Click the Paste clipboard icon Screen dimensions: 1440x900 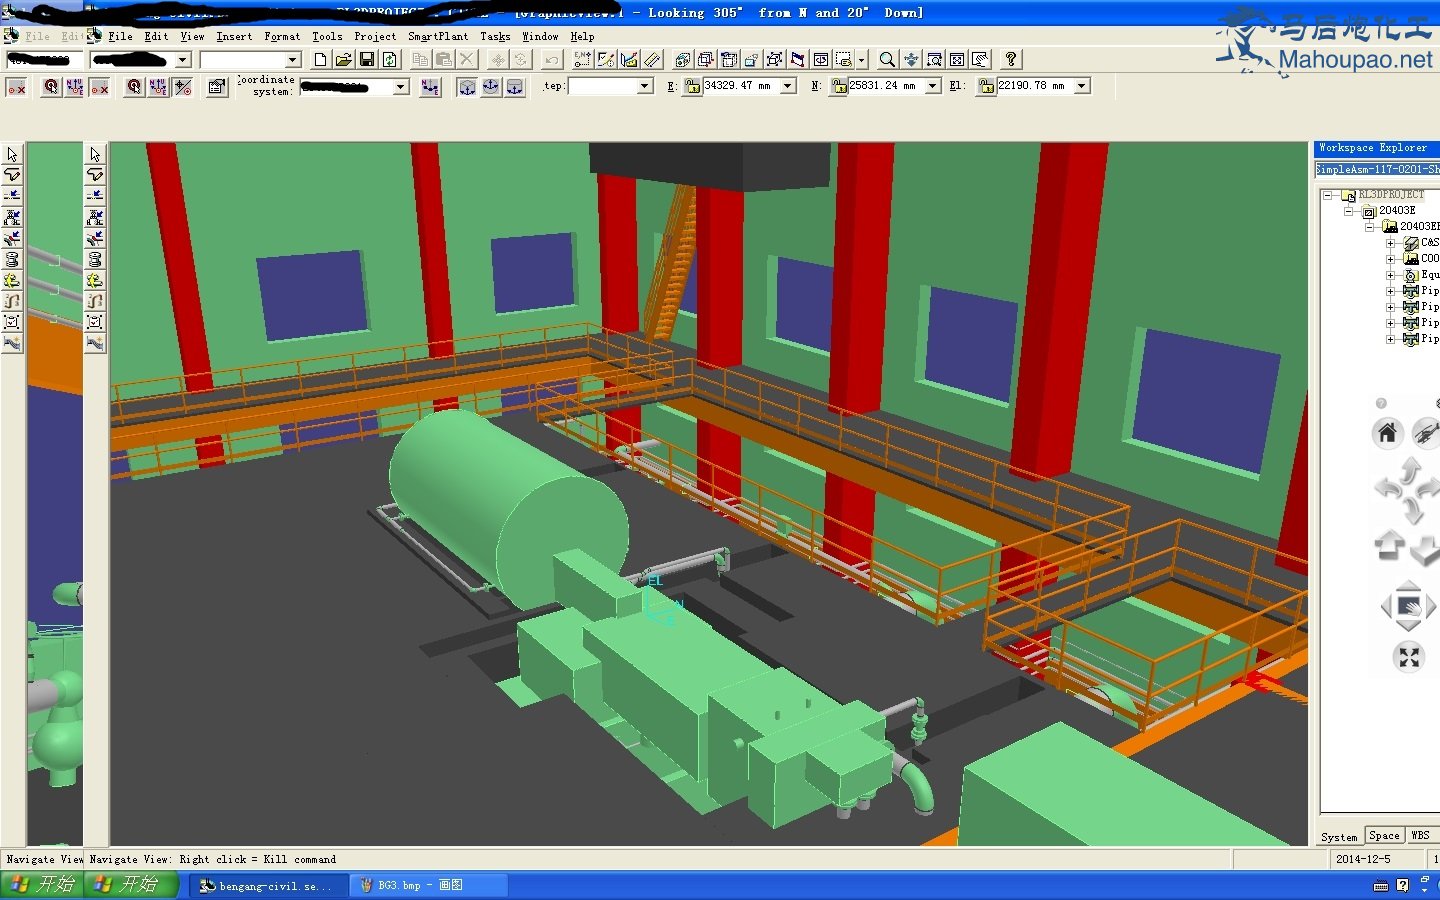coord(443,60)
